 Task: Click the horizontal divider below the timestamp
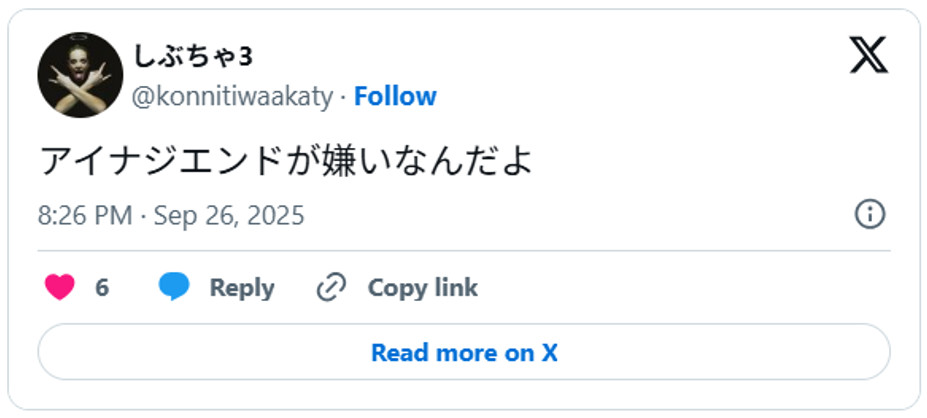coord(463,250)
